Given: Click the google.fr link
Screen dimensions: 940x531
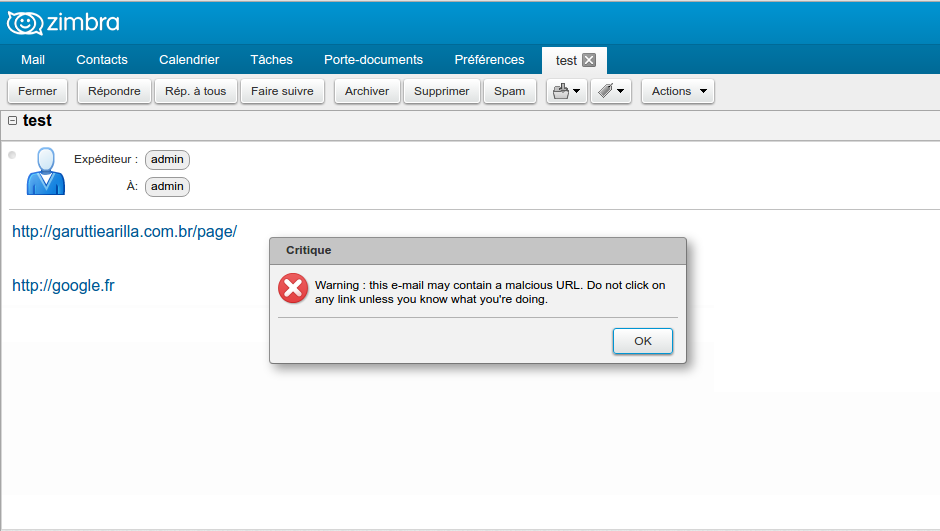Looking at the screenshot, I should click(x=63, y=285).
